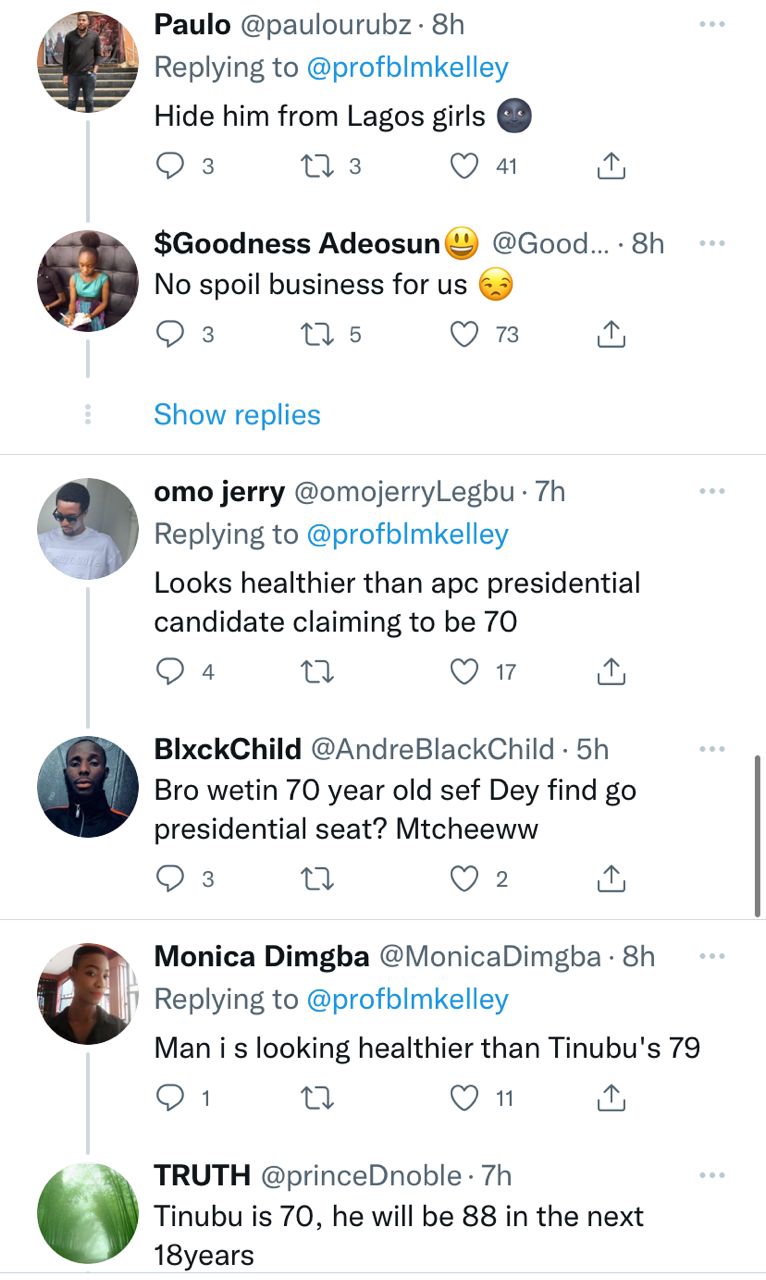Open more options on Paulo's tweet
Viewport: 766px width, 1280px height.
pos(712,24)
